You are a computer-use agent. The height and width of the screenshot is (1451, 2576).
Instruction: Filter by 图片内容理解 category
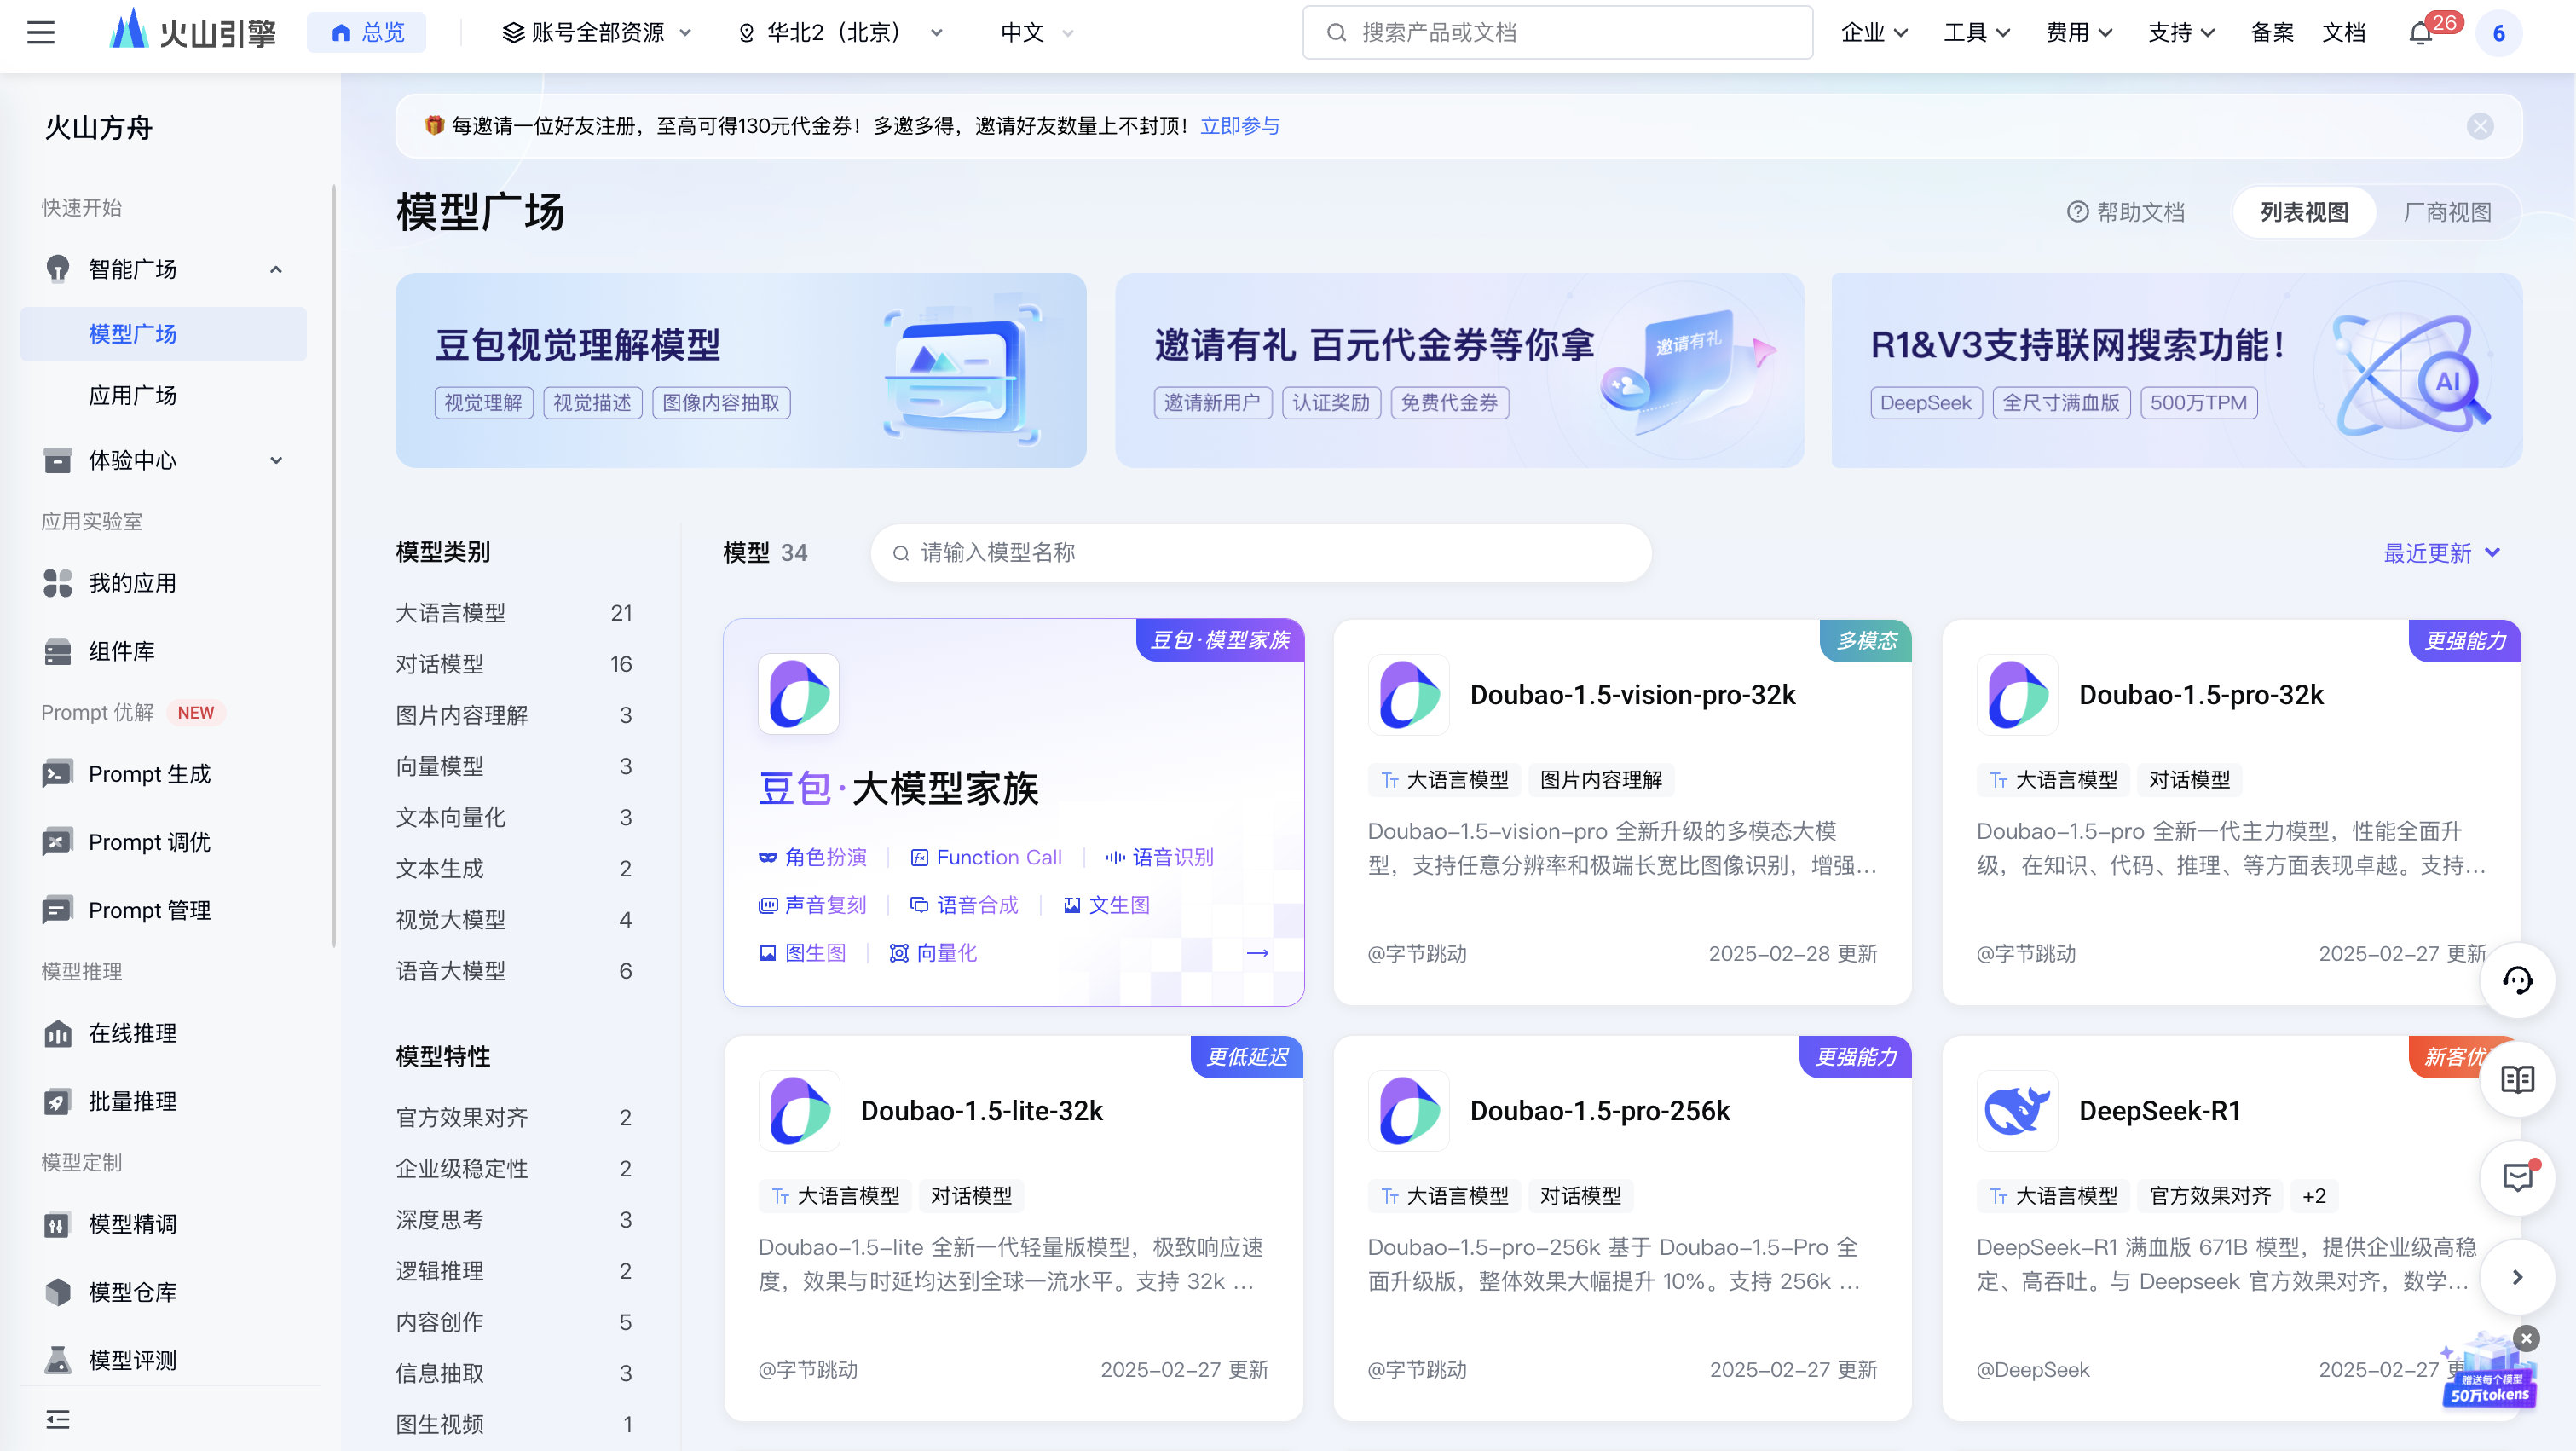[514, 715]
